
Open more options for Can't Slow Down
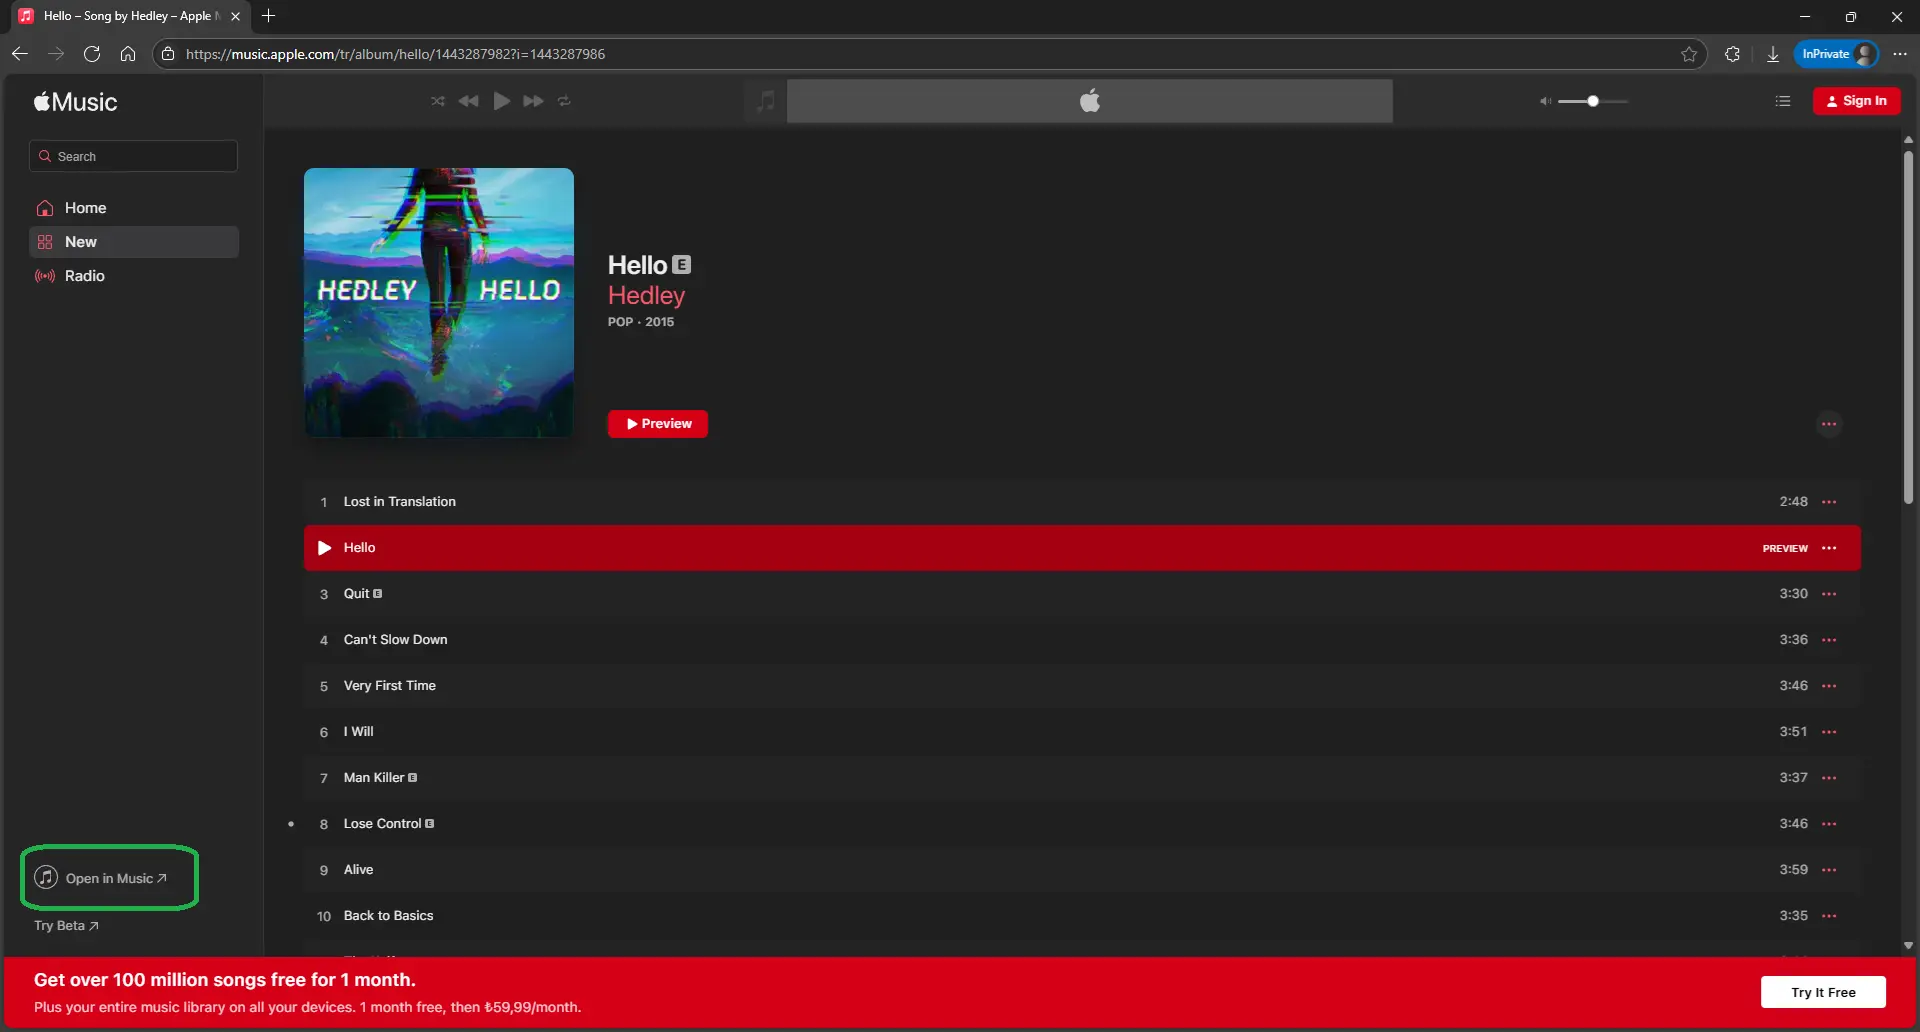1829,640
